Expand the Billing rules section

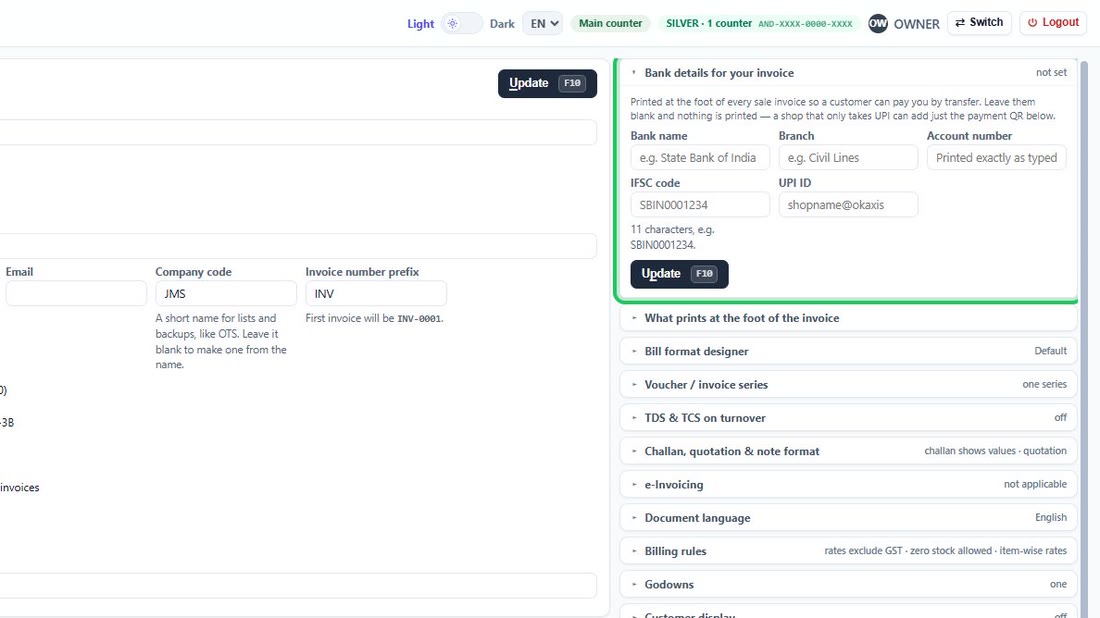[x=849, y=551]
